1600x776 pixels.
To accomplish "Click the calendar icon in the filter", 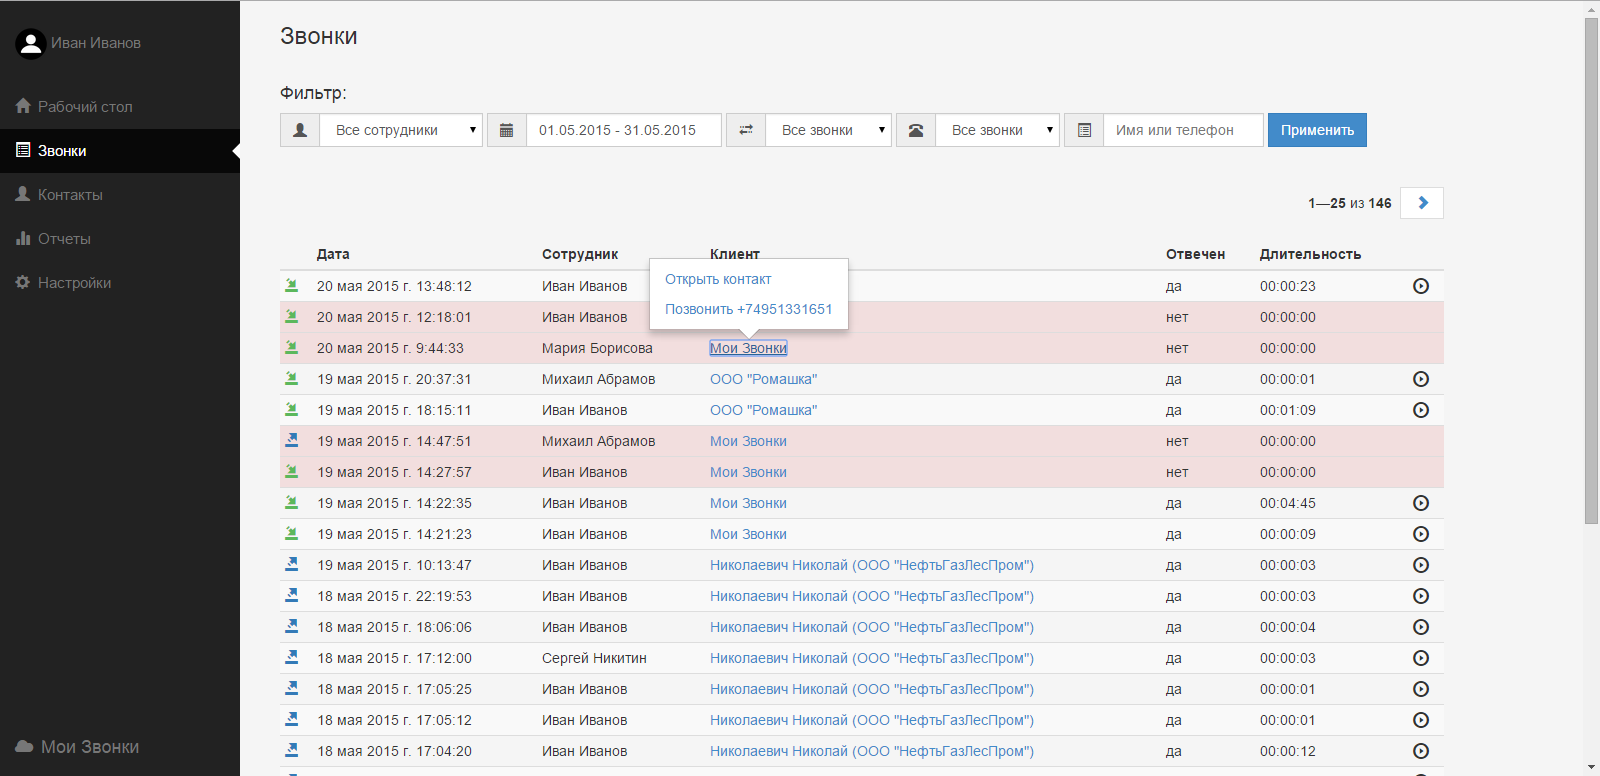I will 507,130.
